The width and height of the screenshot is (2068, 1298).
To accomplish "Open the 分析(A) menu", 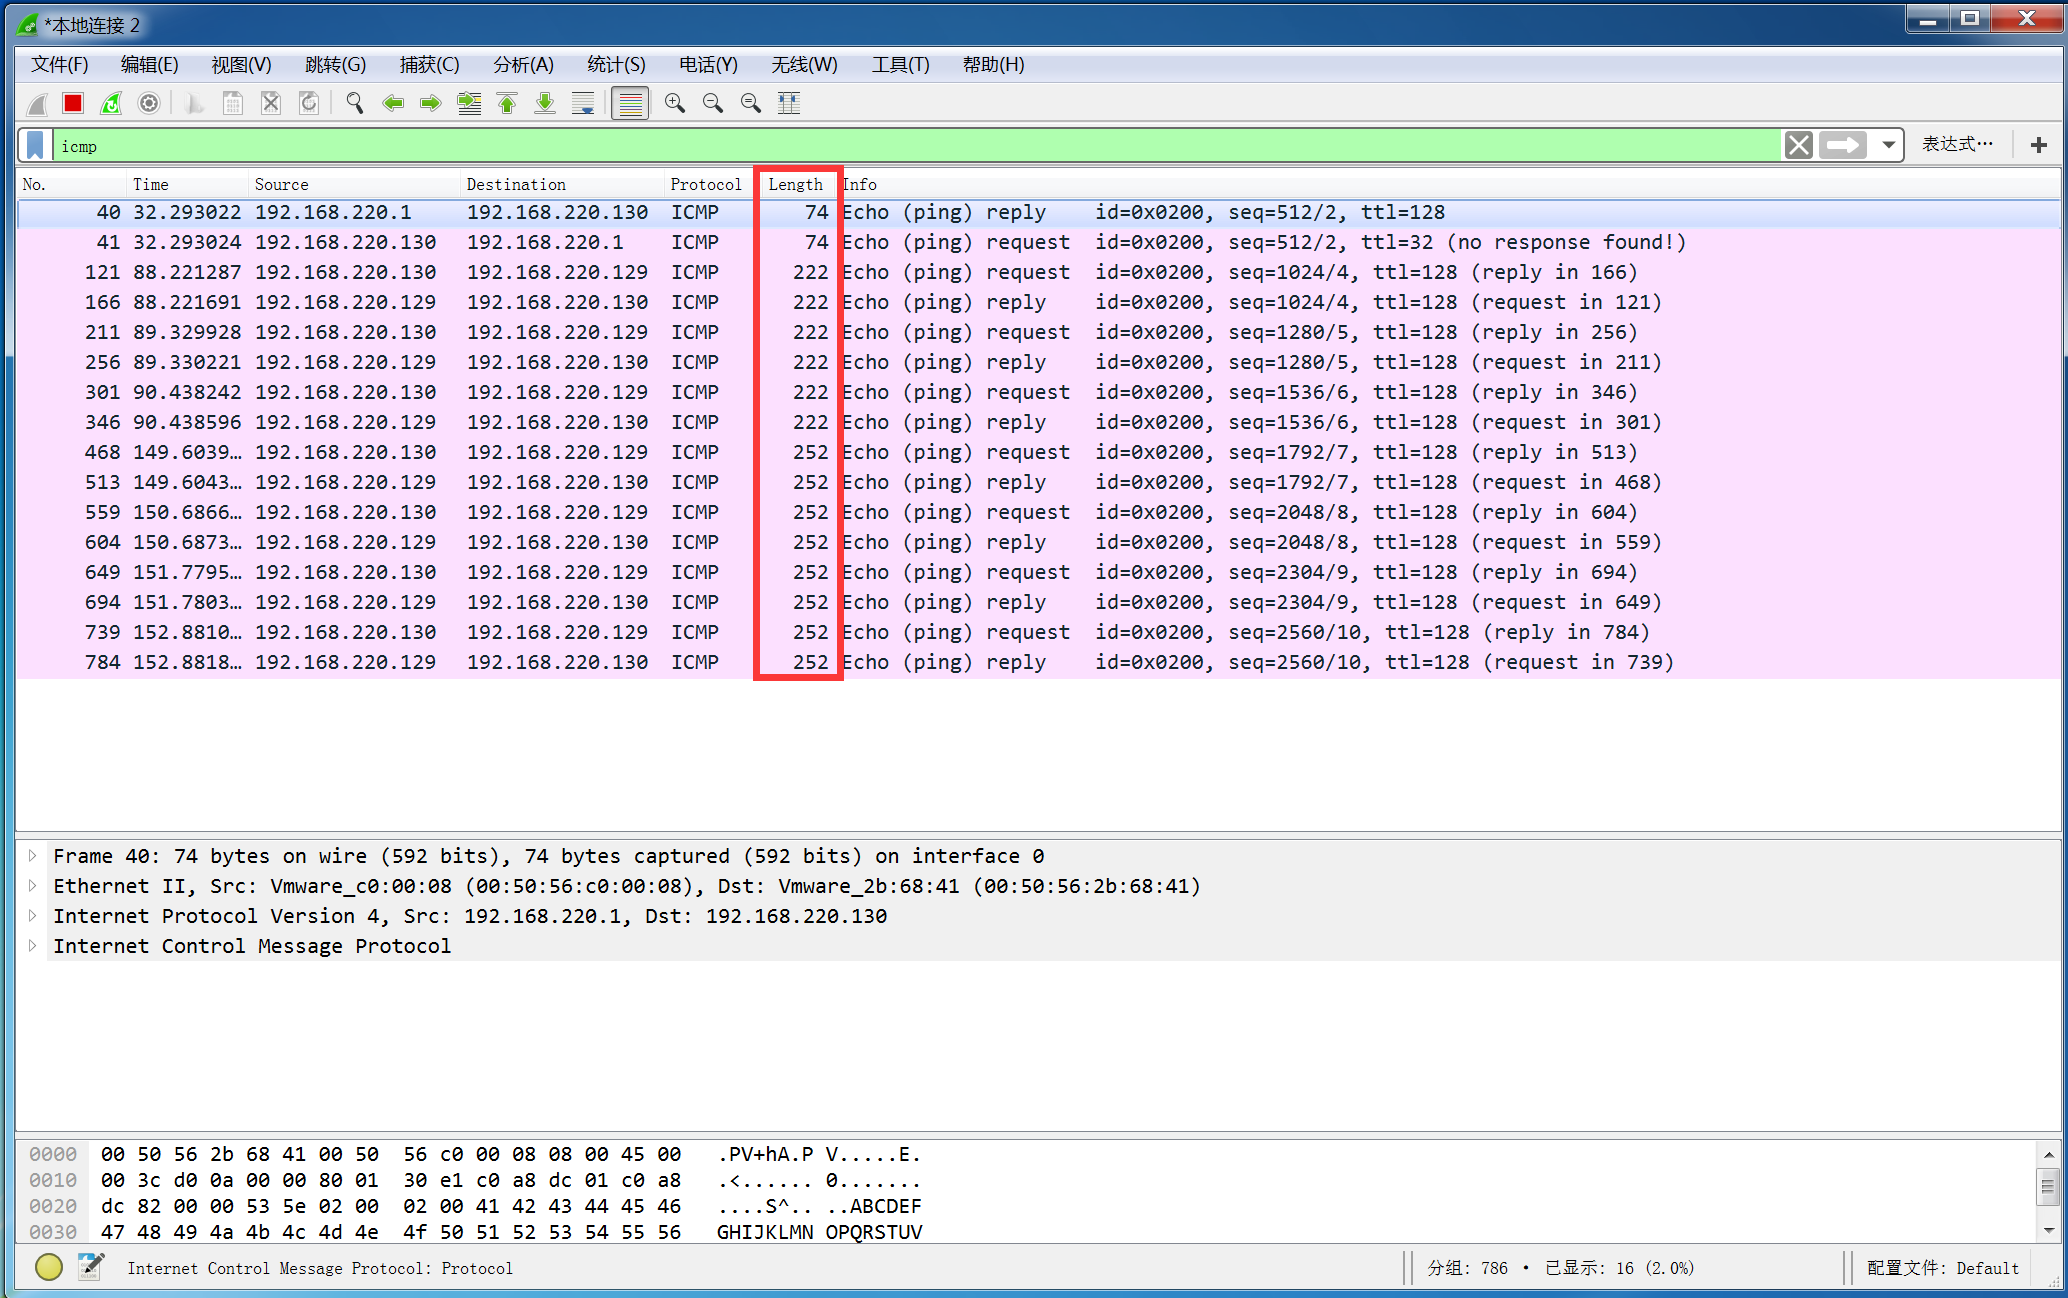I will click(x=523, y=65).
